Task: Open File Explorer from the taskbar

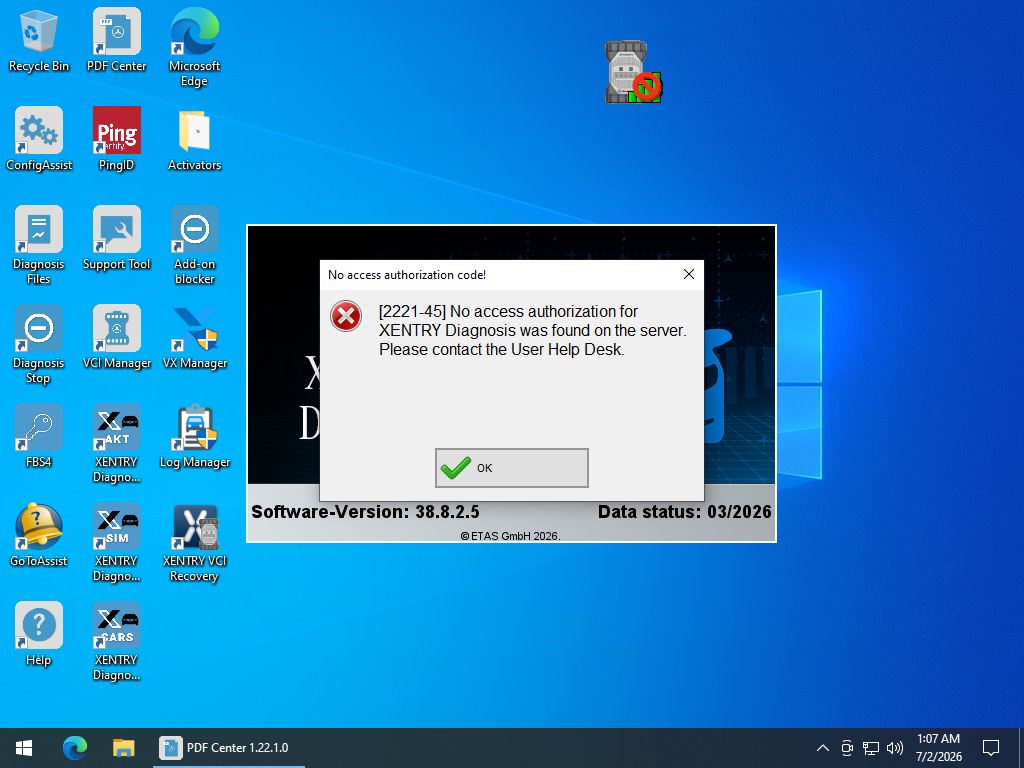Action: pyautogui.click(x=123, y=748)
